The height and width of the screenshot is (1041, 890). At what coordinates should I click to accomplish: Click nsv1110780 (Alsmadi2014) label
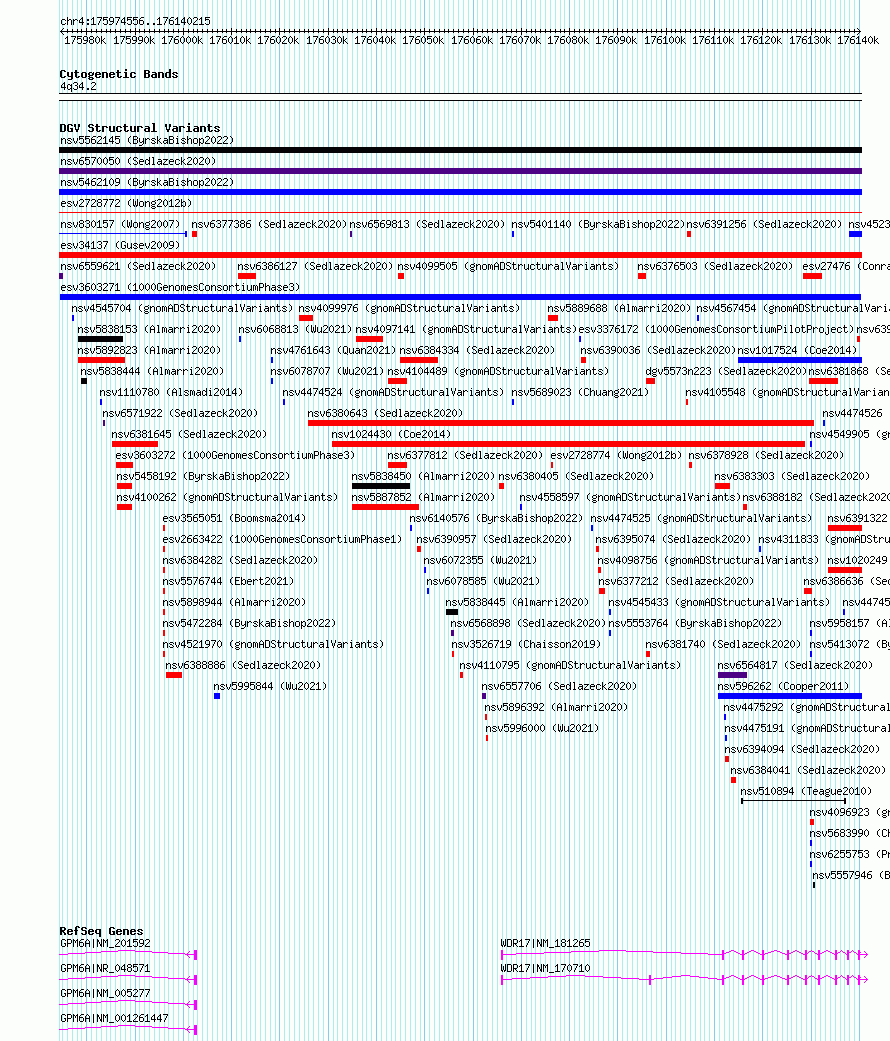coord(171,392)
